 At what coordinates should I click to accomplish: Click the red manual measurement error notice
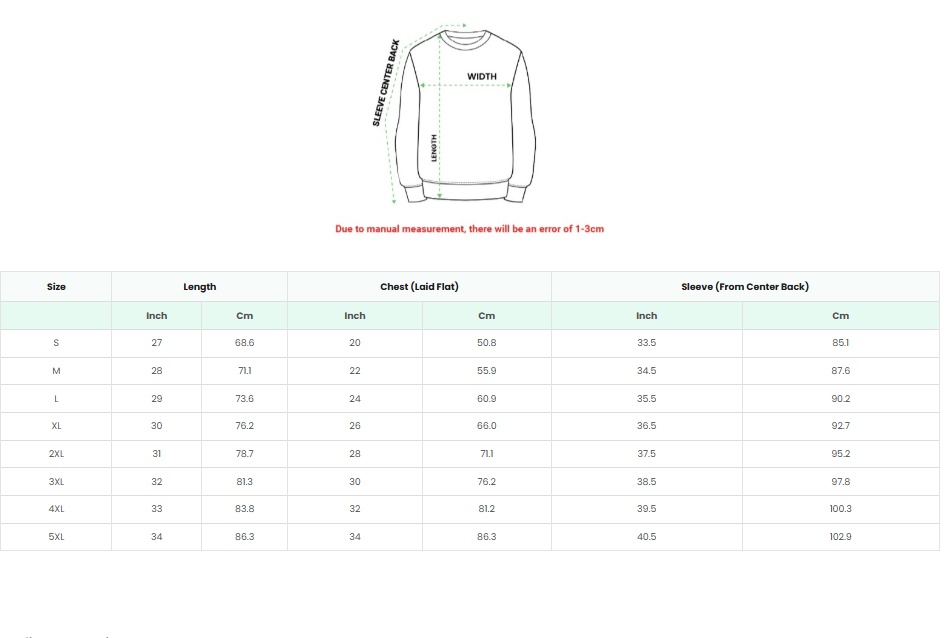470,229
